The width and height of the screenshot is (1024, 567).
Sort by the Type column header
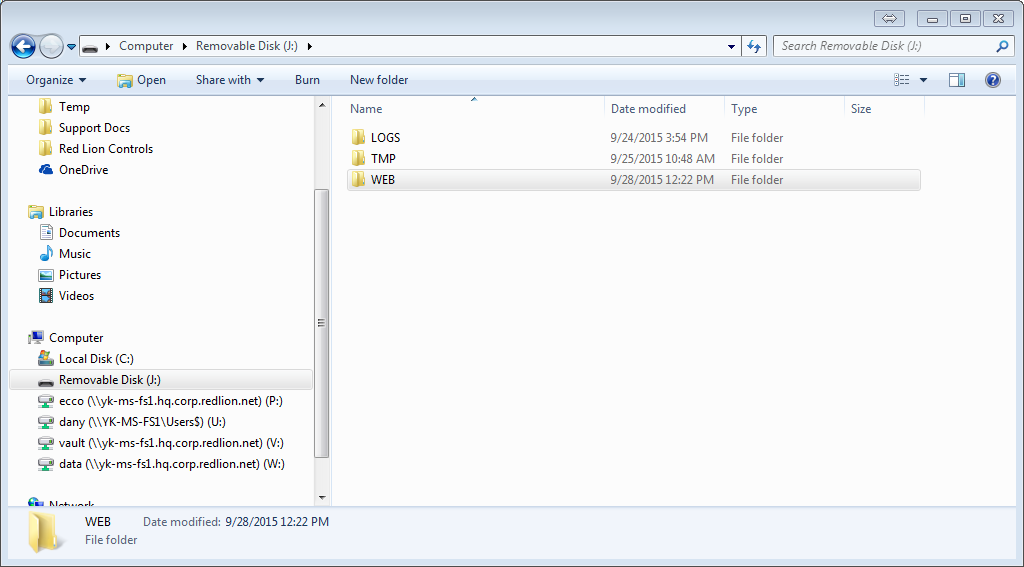(744, 108)
